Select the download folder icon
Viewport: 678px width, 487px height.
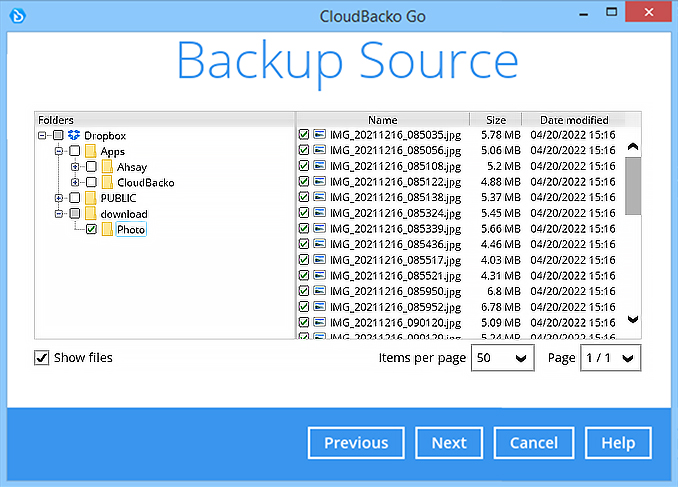91,214
